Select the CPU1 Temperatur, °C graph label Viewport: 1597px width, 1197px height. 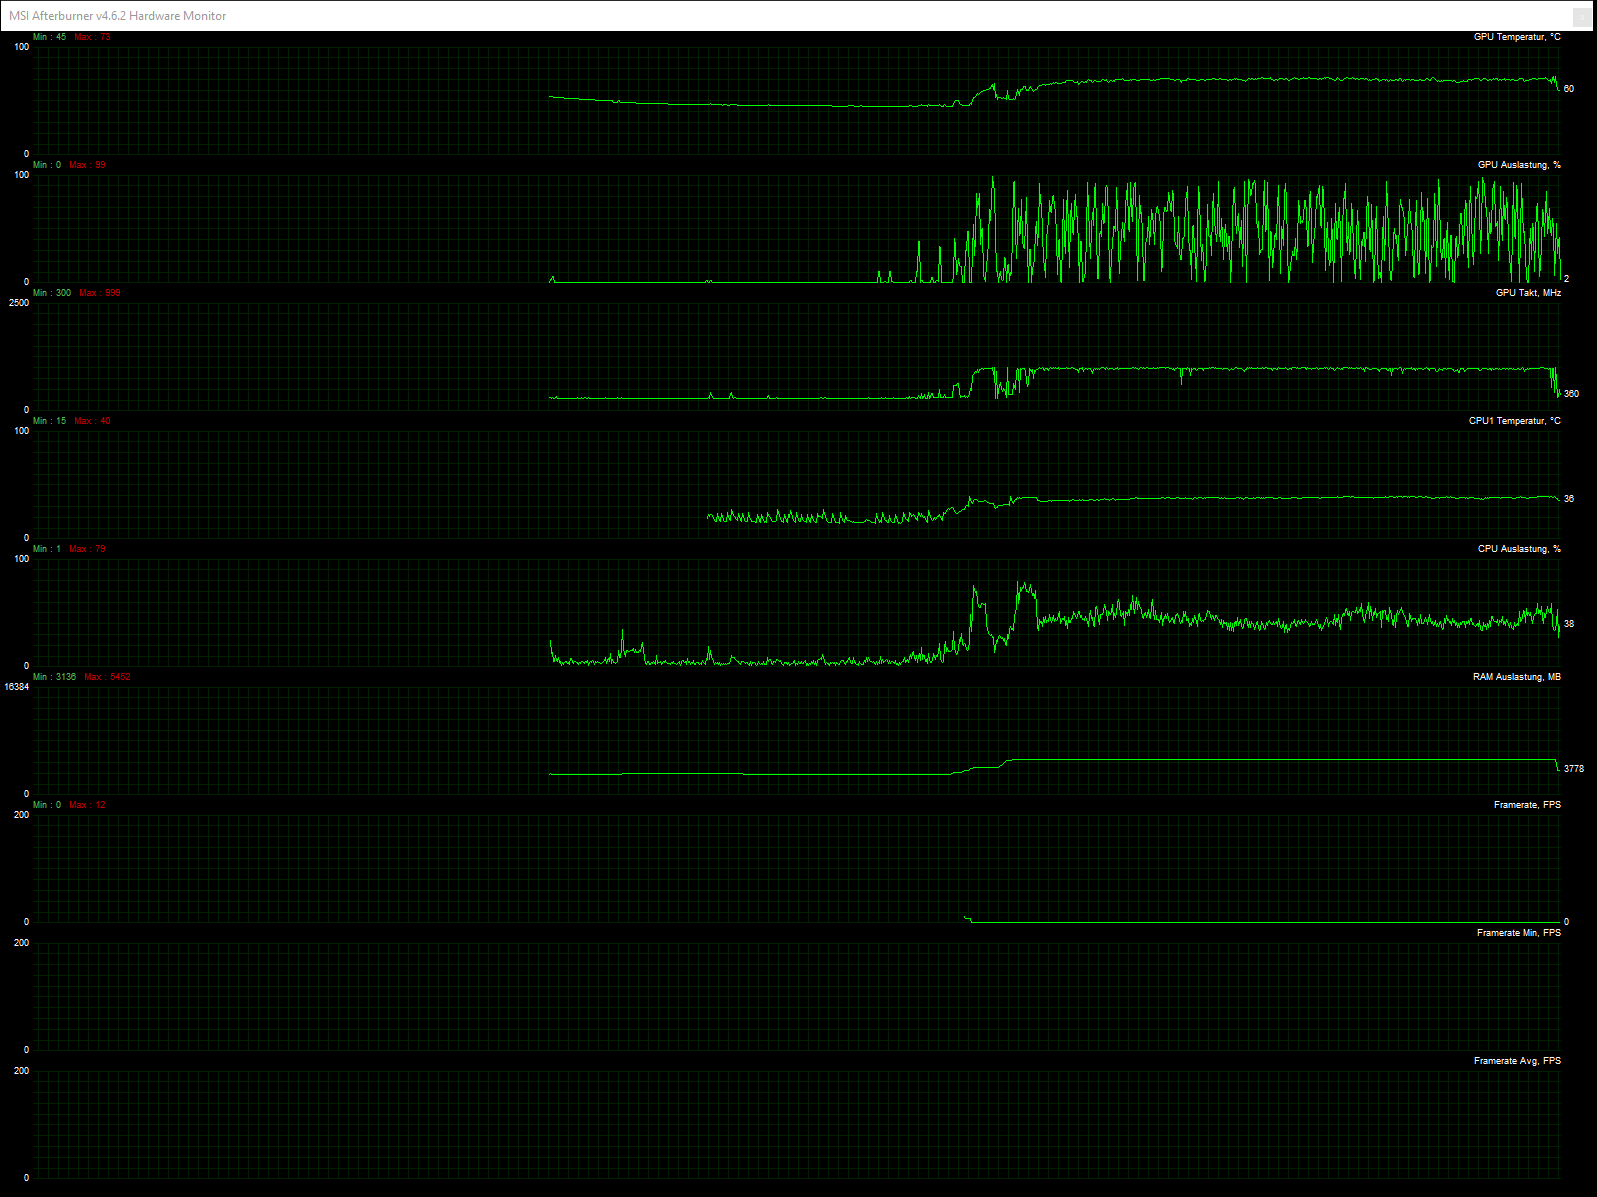pyautogui.click(x=1514, y=421)
